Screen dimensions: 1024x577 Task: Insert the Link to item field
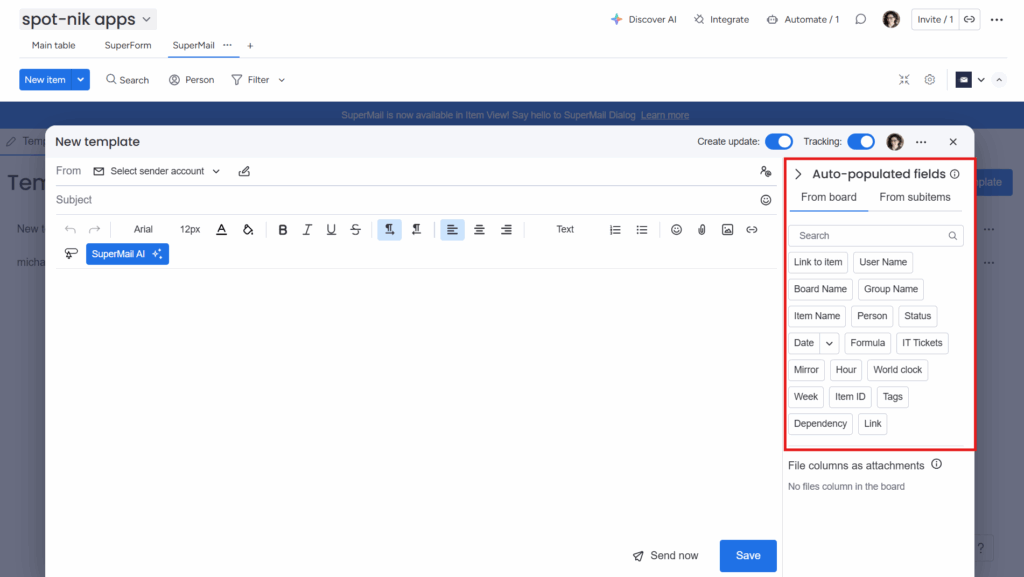[818, 262]
